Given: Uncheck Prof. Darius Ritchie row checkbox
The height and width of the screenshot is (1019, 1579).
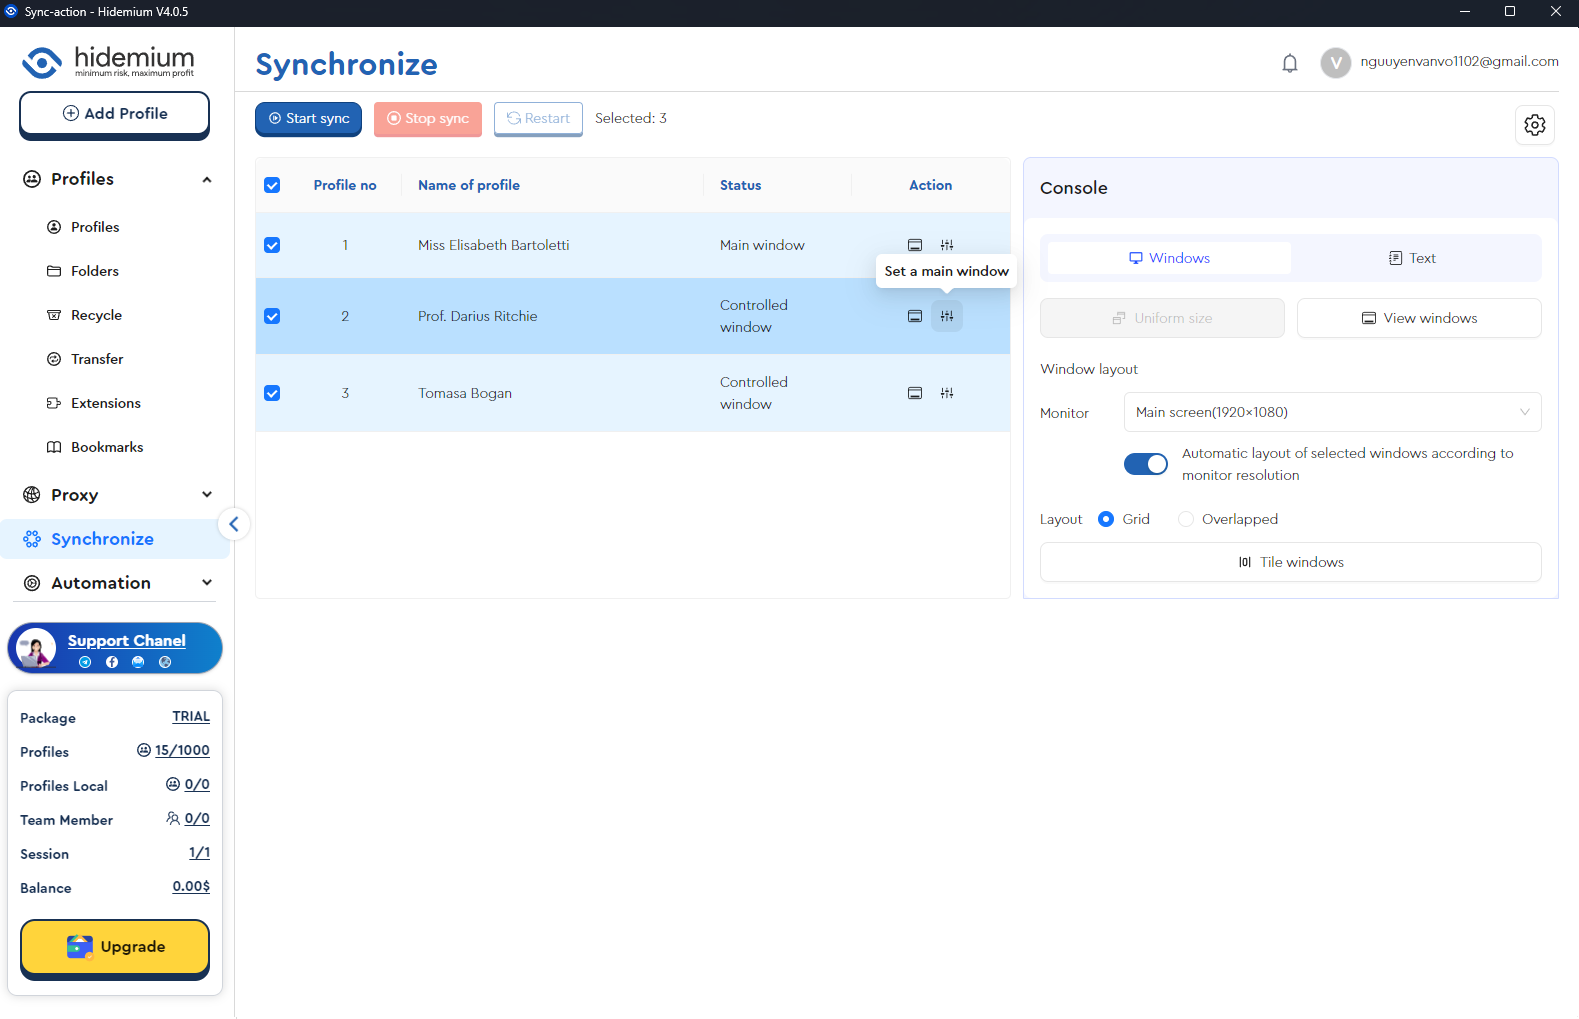Looking at the screenshot, I should pos(272,316).
